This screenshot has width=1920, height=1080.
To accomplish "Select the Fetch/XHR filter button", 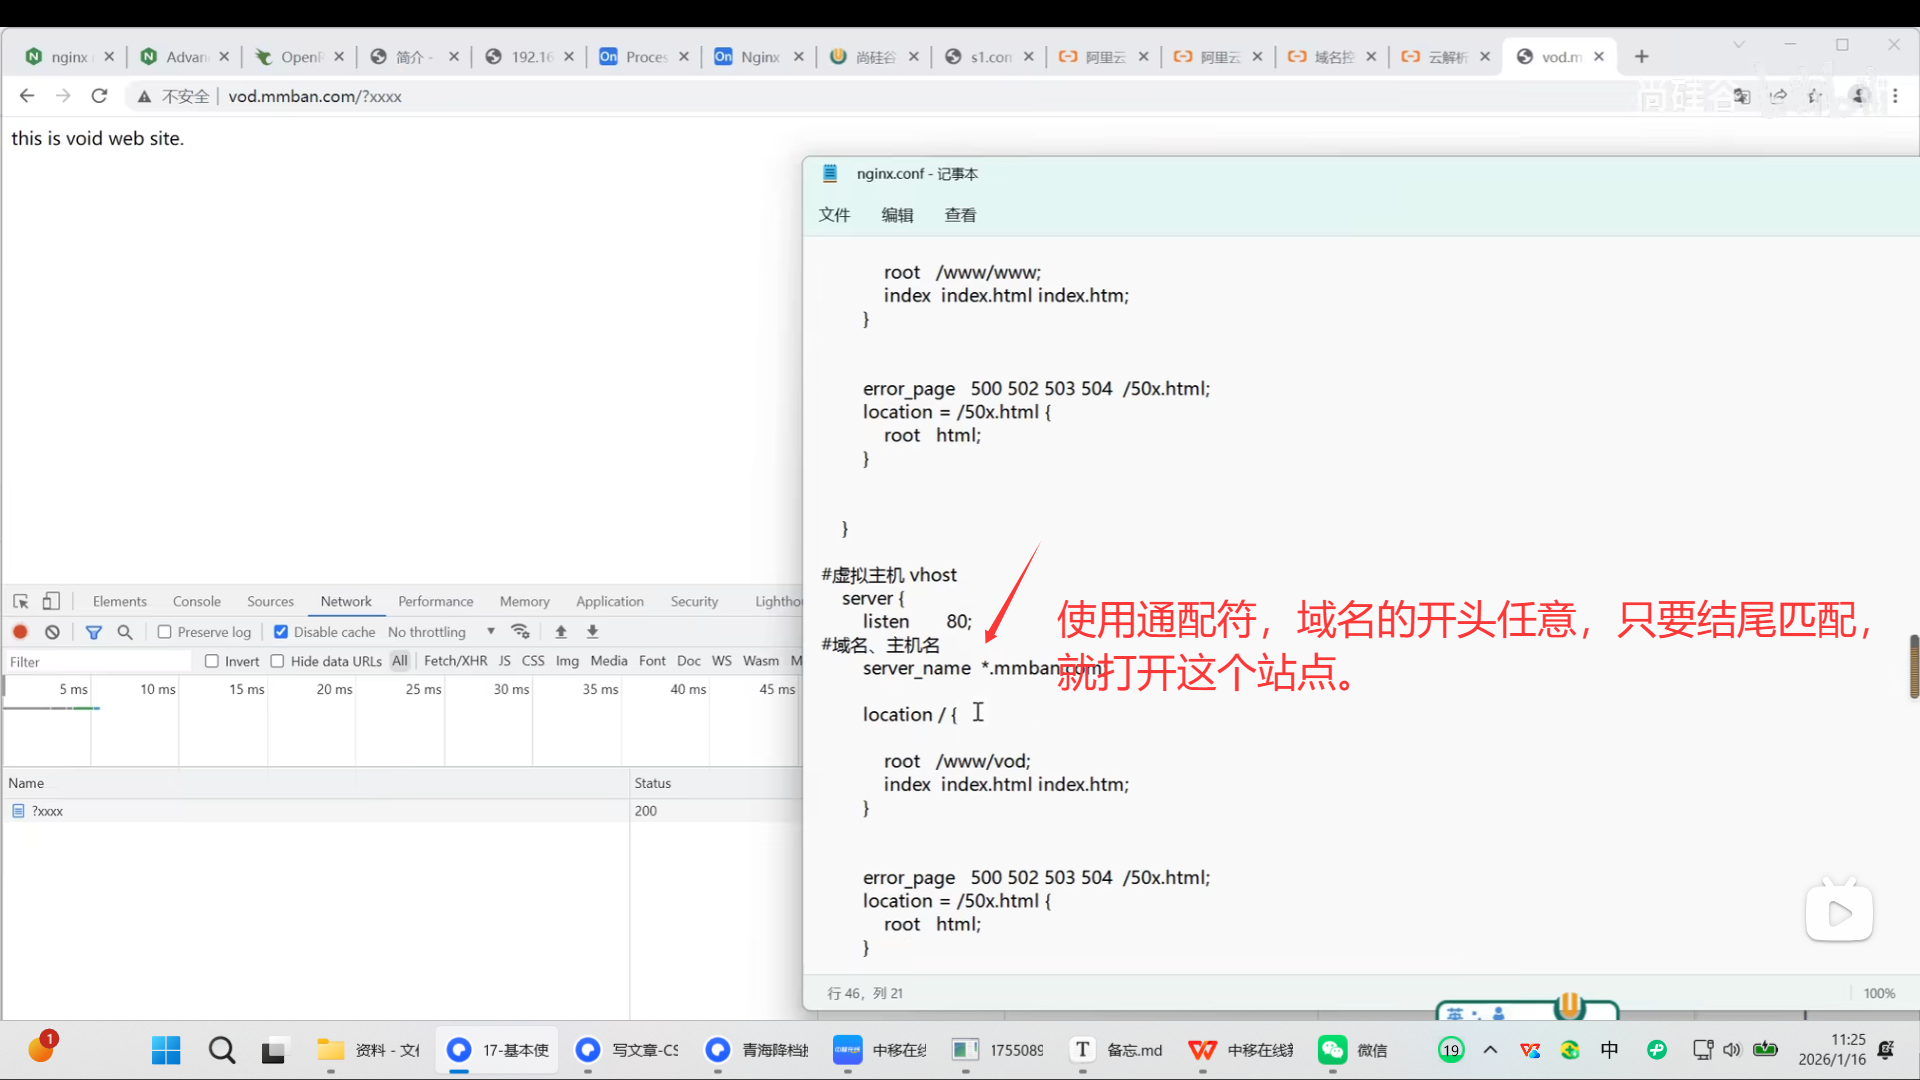I will click(455, 661).
